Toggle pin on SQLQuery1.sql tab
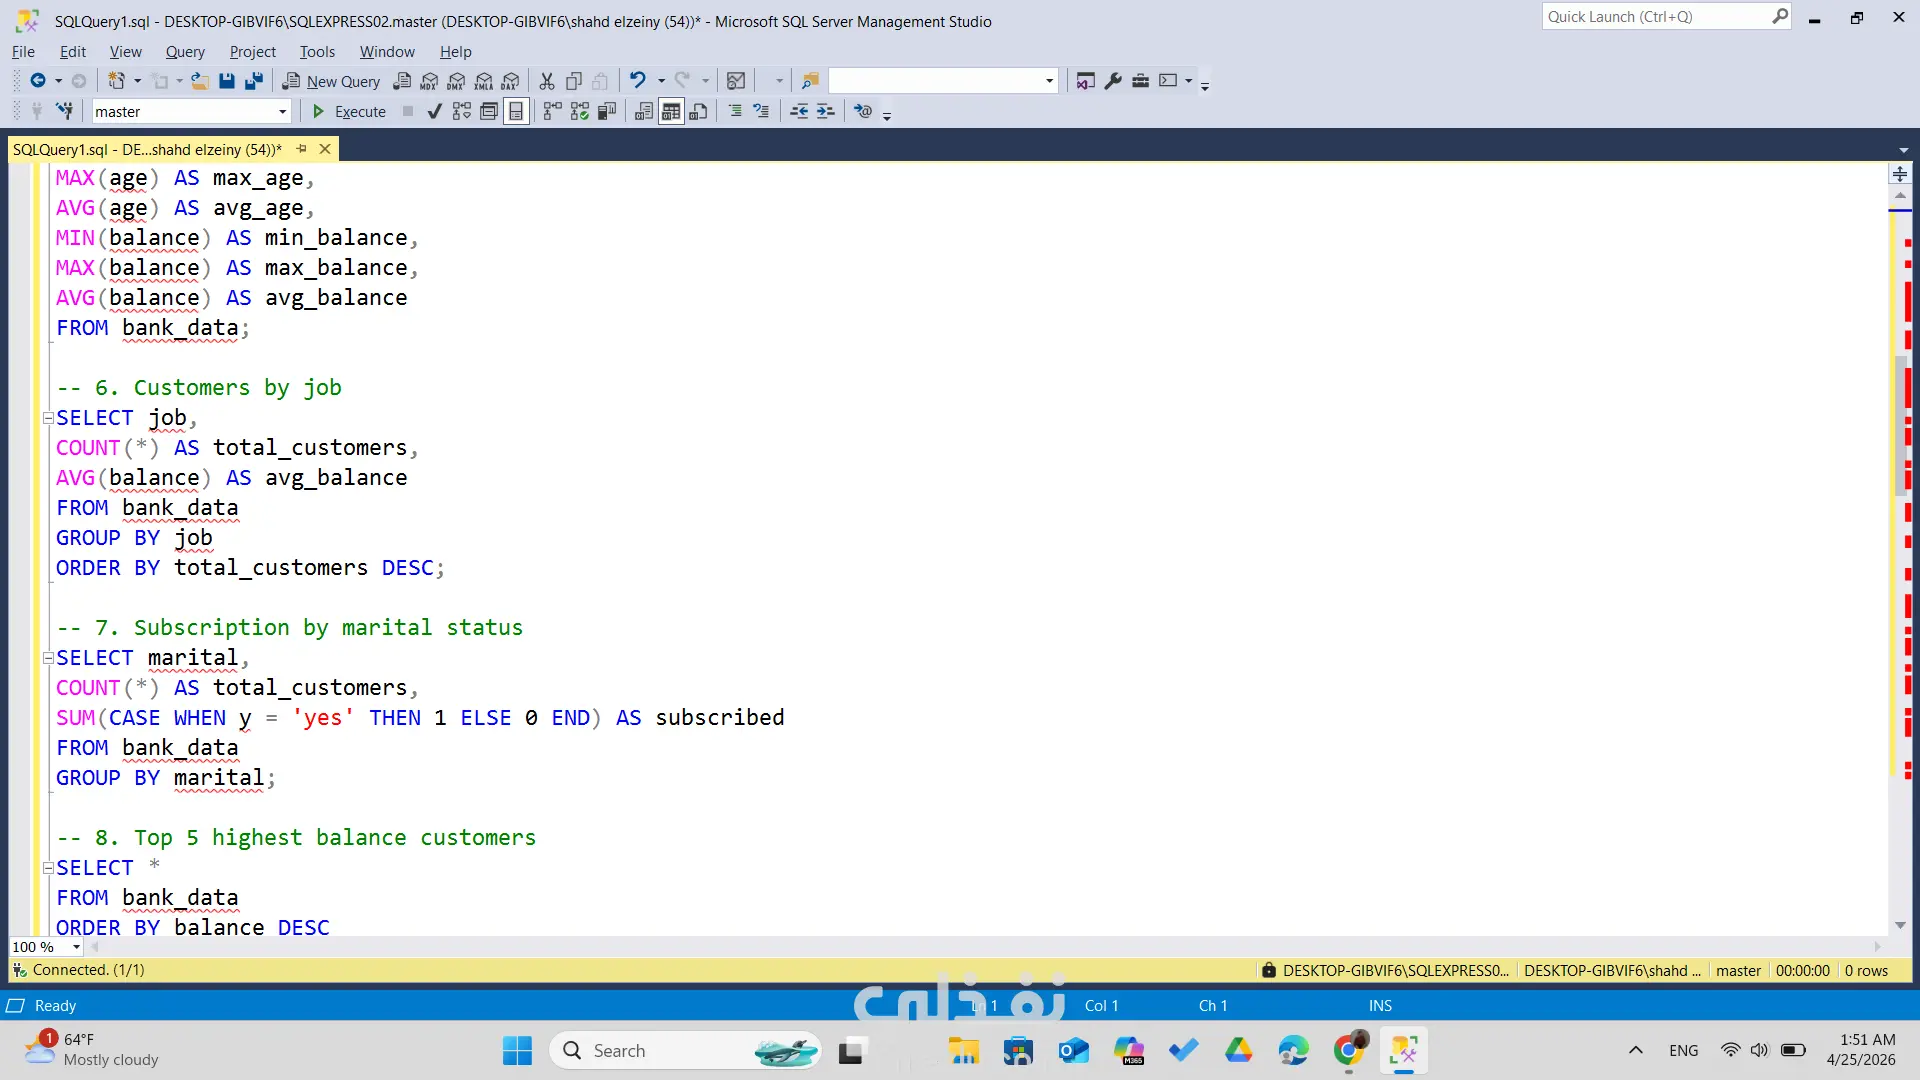The image size is (1920, 1080). (302, 149)
